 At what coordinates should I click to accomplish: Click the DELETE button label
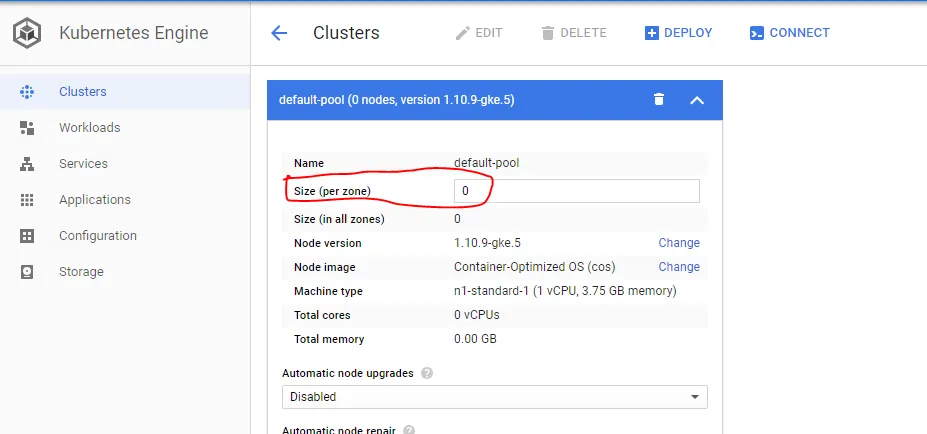pos(584,33)
